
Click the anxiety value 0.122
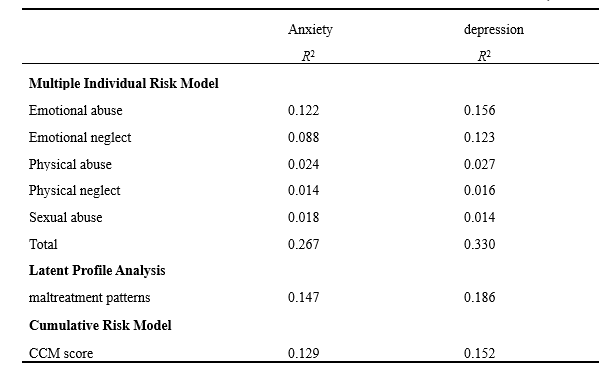click(303, 110)
